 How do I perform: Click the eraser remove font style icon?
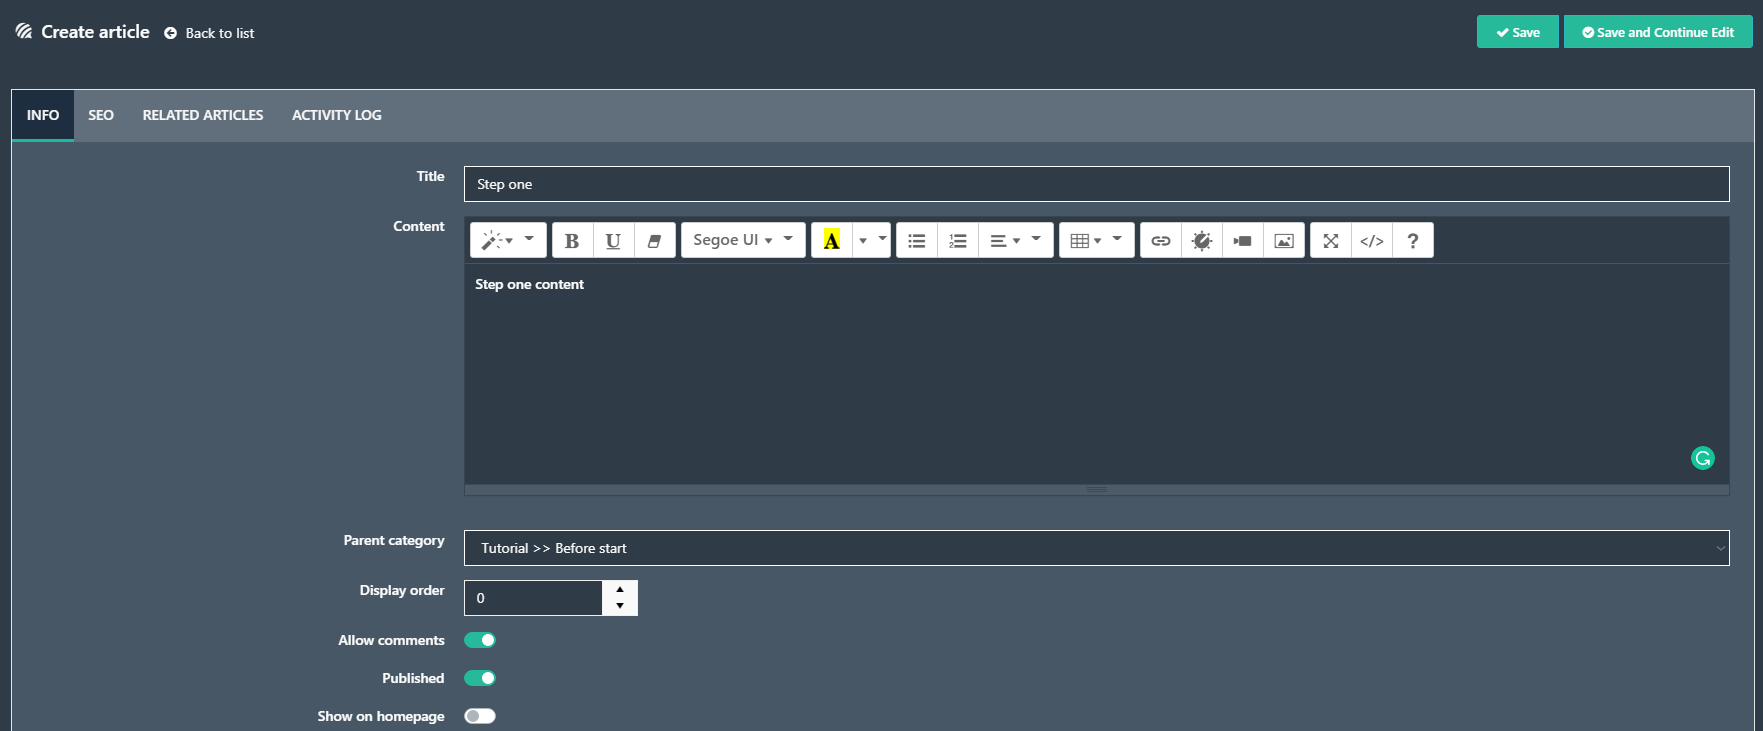point(654,240)
